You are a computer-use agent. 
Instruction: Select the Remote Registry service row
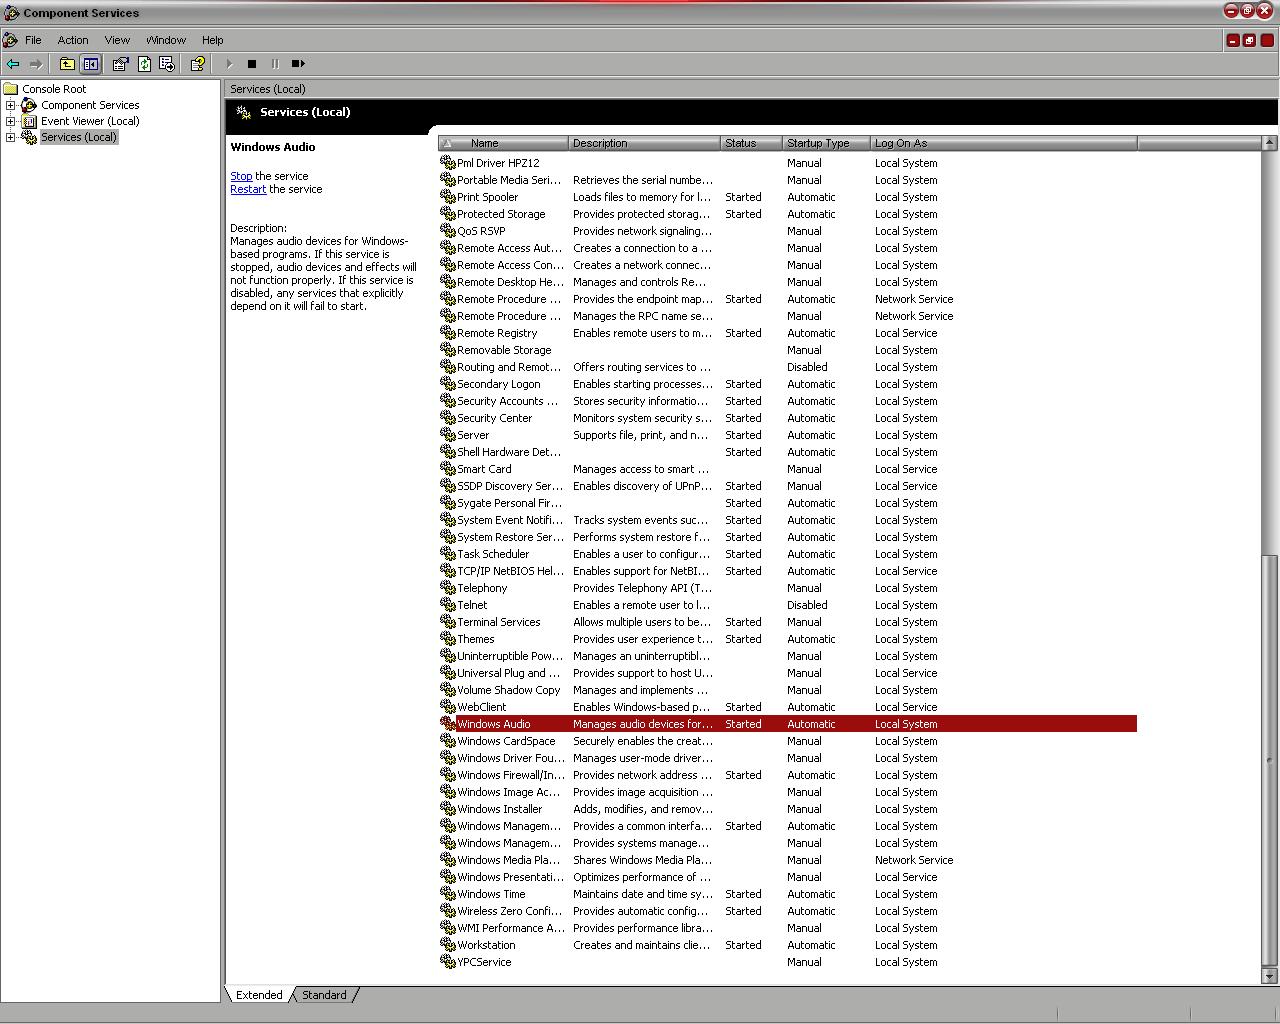787,333
